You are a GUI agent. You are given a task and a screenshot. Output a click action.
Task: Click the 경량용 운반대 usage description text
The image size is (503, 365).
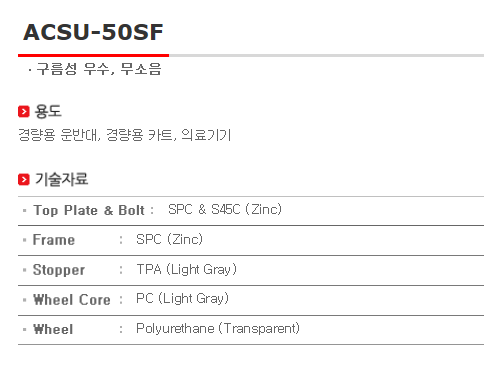pos(59,135)
